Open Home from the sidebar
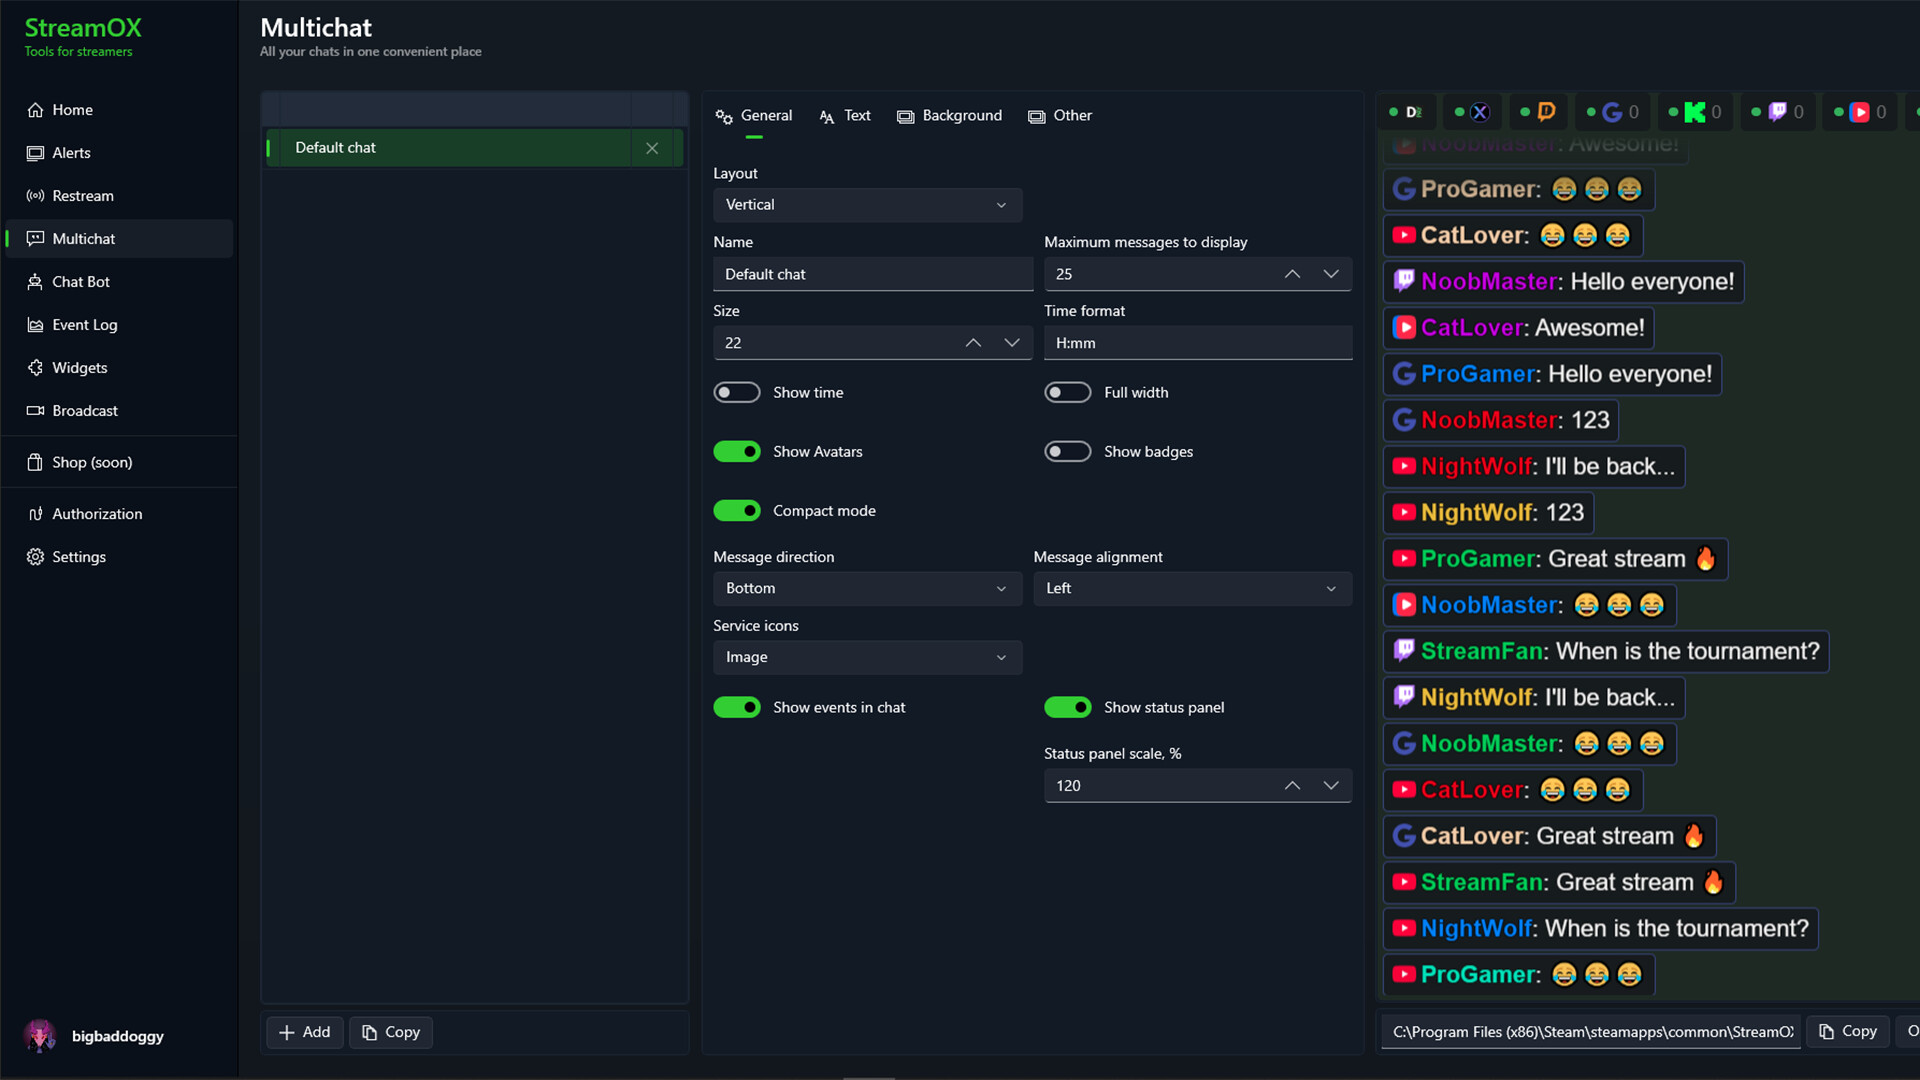The image size is (1920, 1080). [119, 110]
